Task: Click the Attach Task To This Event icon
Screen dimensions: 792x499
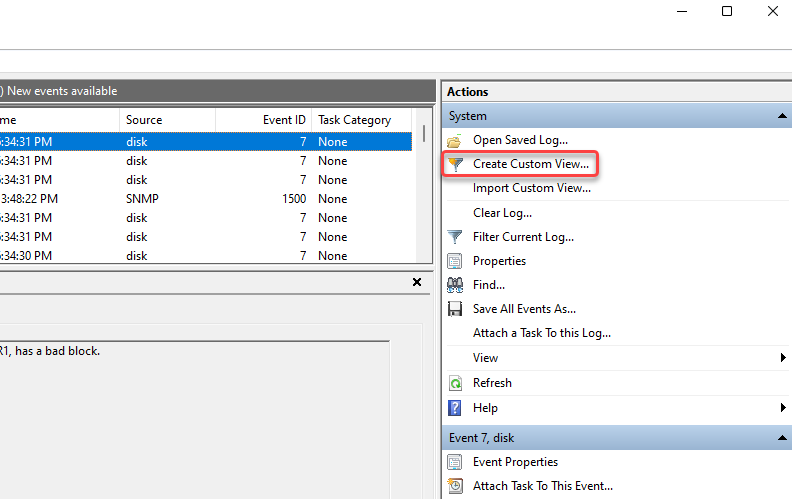Action: (455, 486)
